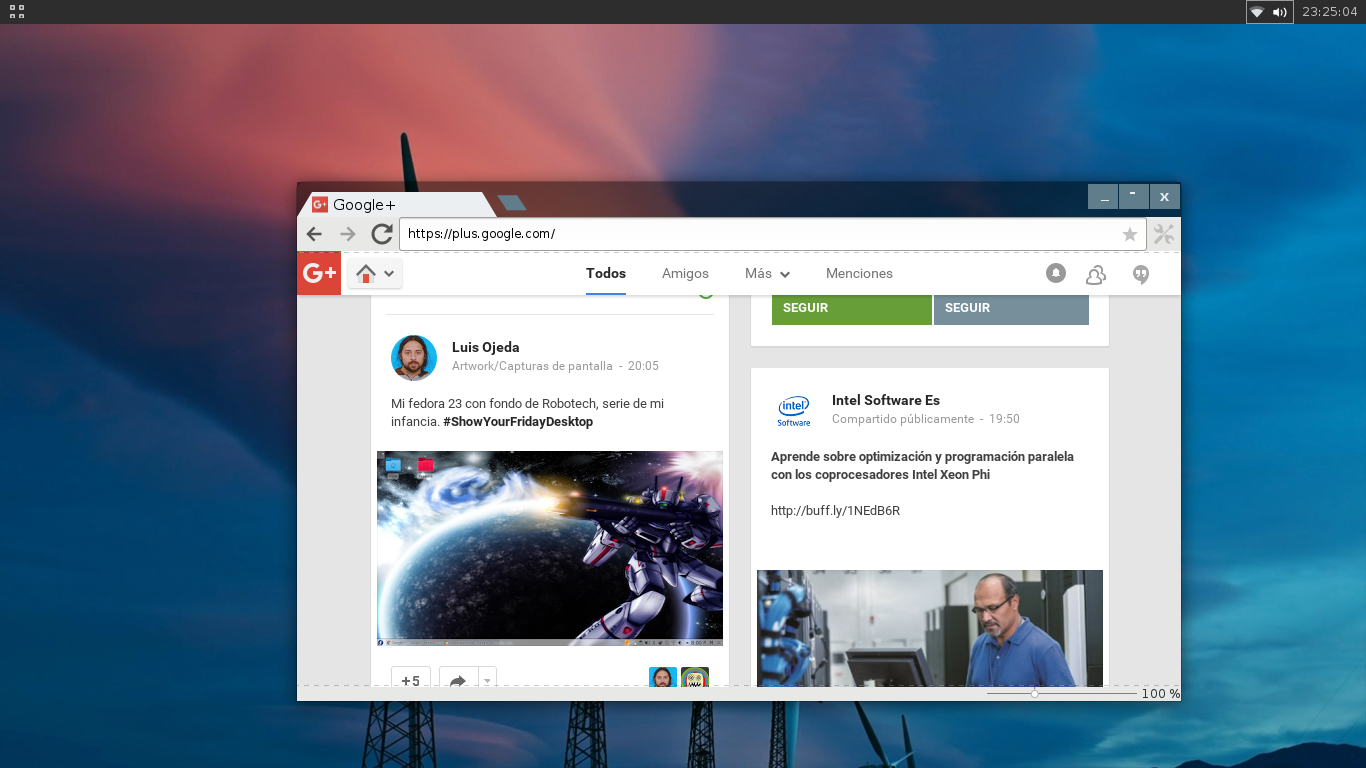Open the Robotech desktop screenshot image
This screenshot has width=1366, height=768.
[550, 548]
